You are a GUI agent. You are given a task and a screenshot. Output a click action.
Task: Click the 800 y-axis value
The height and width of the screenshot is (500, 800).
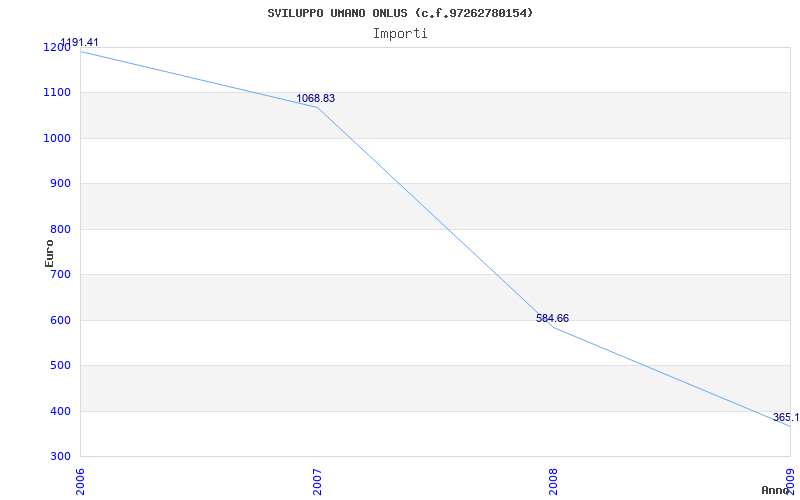coord(60,230)
